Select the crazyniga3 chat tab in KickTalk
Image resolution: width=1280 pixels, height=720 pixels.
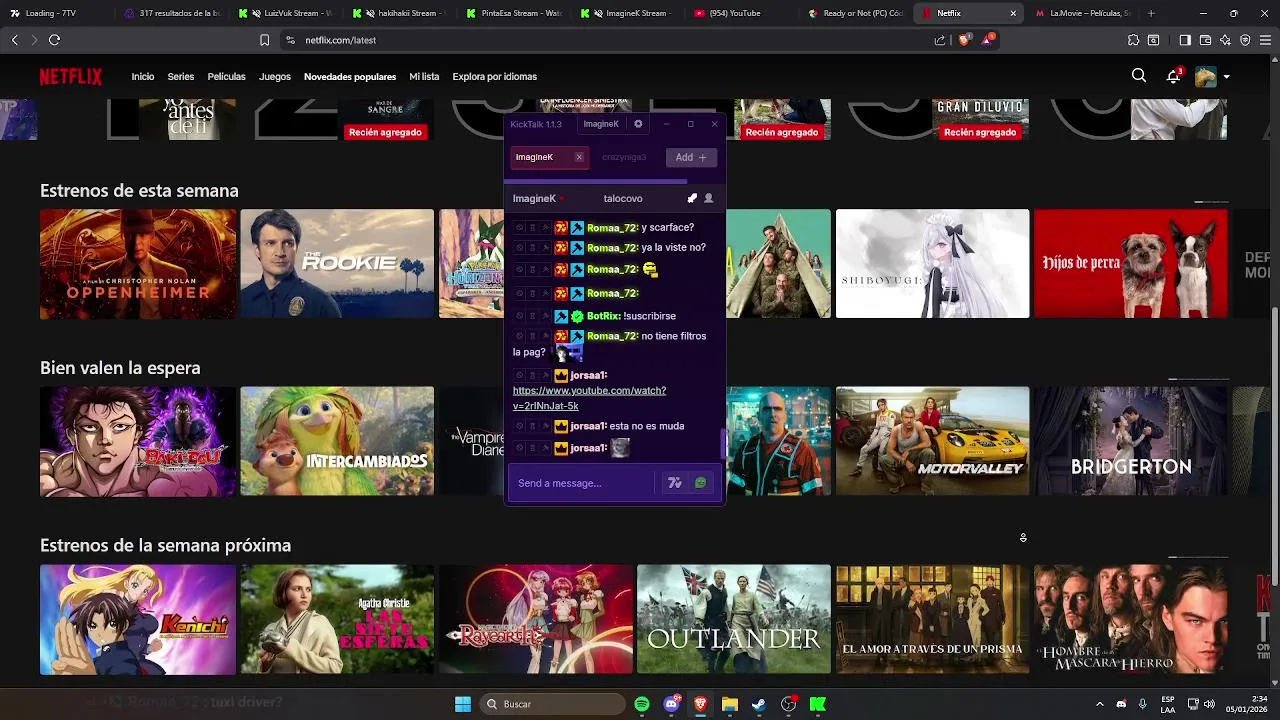click(x=624, y=157)
